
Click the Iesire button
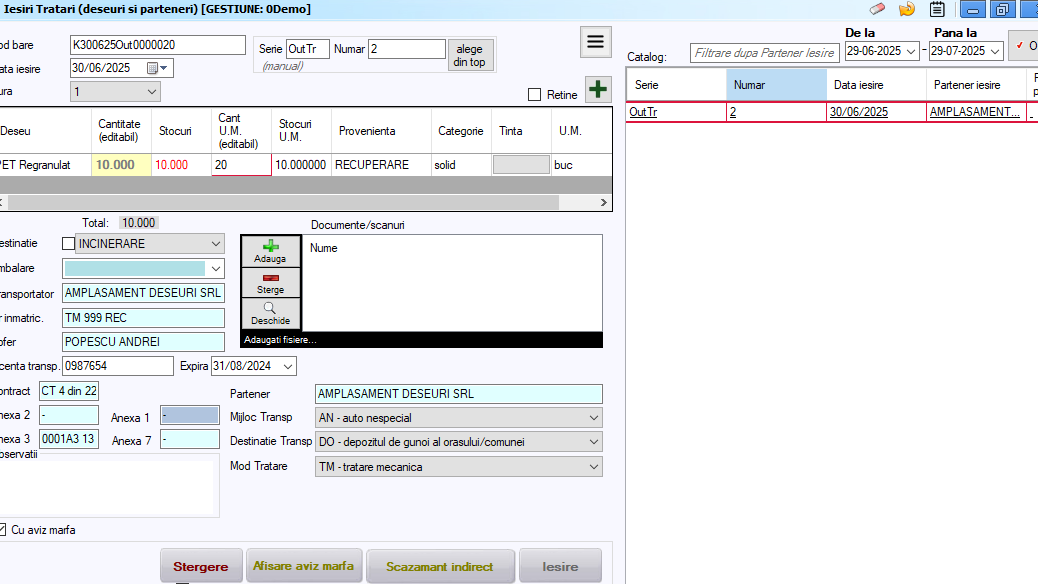pos(560,566)
